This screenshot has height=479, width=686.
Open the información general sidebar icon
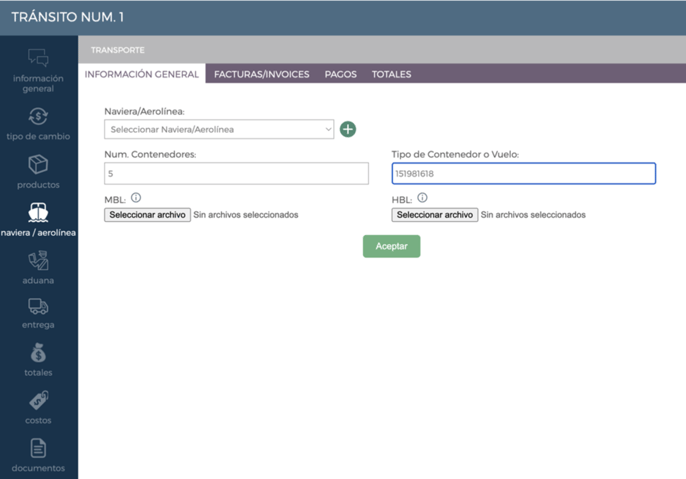point(38,58)
